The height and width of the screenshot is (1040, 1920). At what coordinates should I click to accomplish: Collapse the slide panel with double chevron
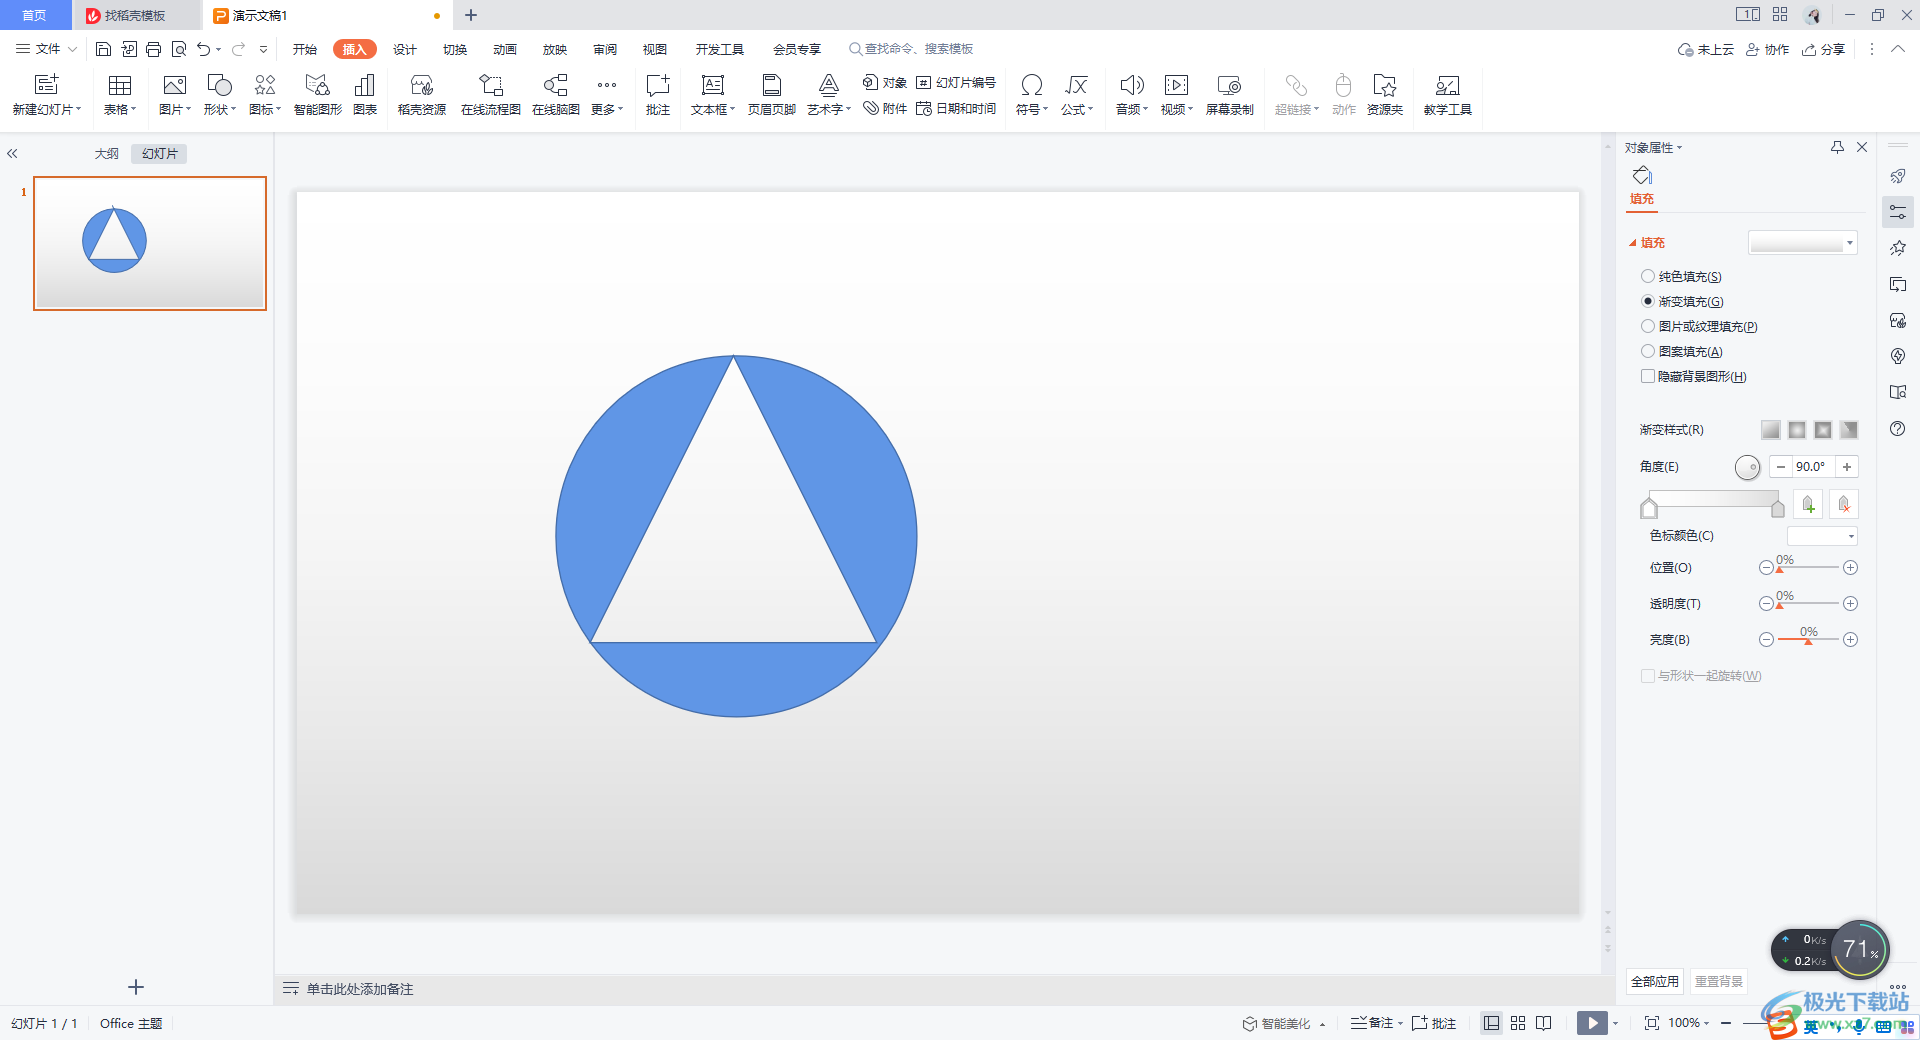point(12,154)
